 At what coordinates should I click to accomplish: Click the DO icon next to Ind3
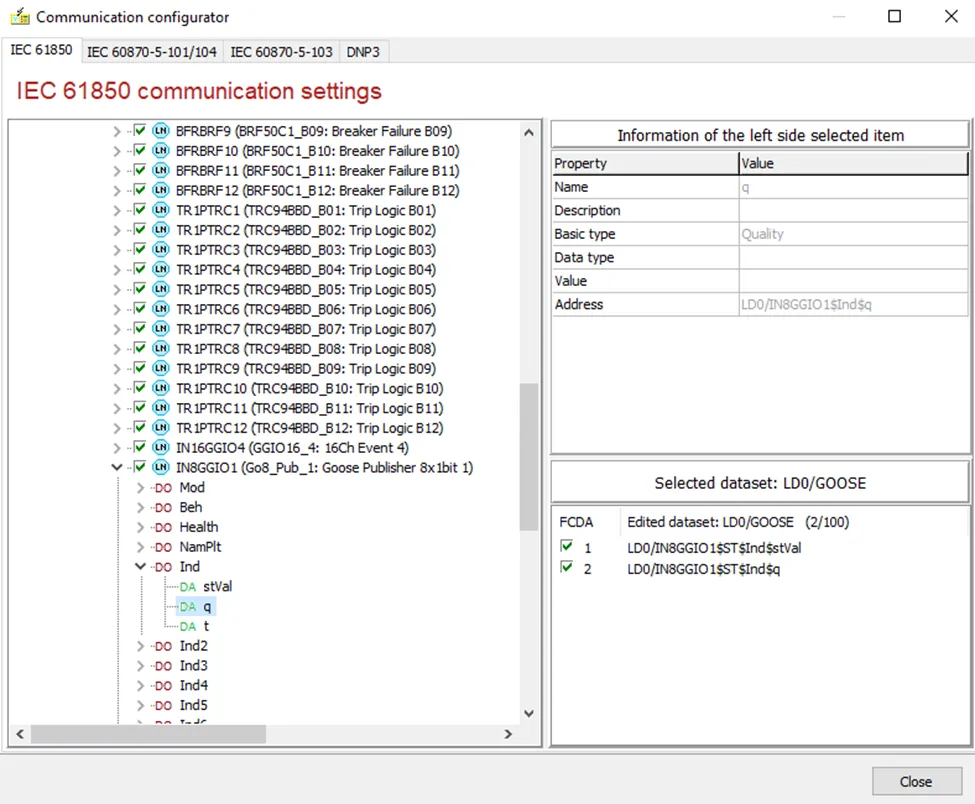point(164,666)
